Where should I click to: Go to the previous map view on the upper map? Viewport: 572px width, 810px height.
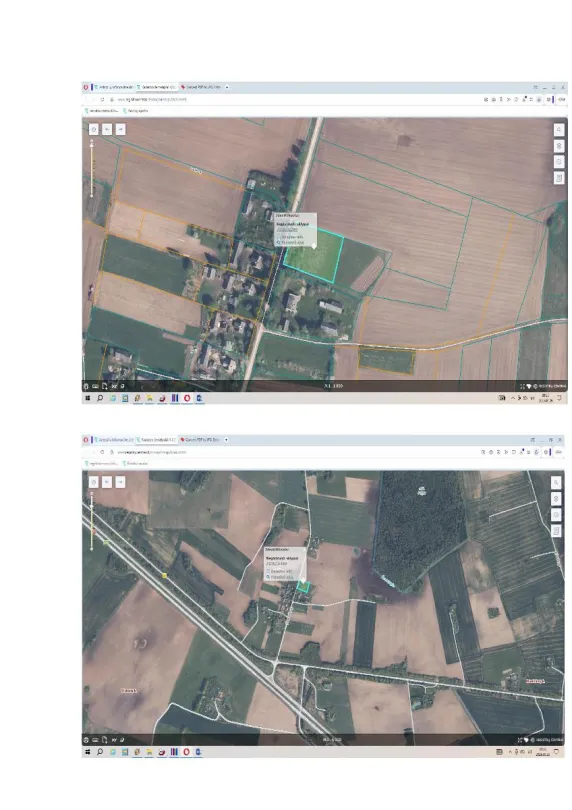107,129
